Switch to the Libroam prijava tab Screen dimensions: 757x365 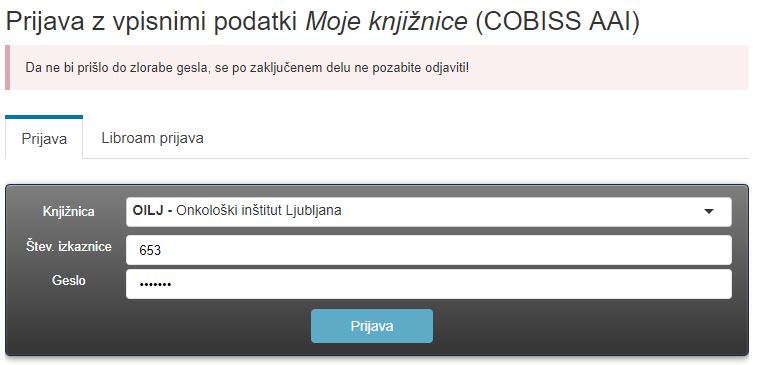click(152, 138)
